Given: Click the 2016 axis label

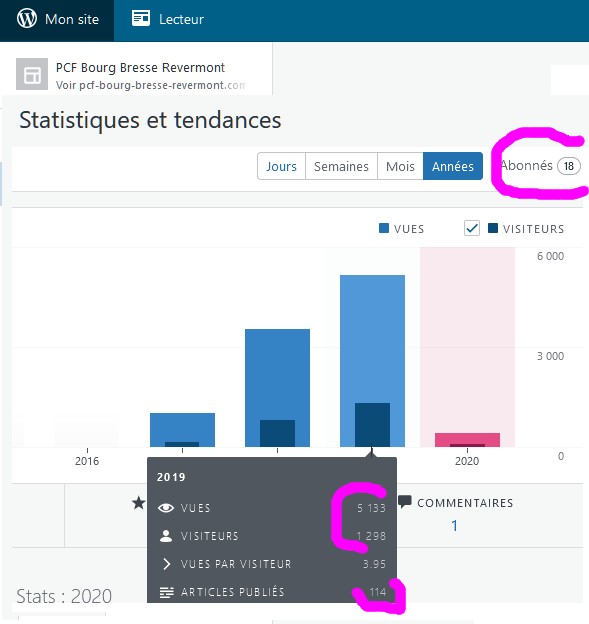Looking at the screenshot, I should [x=87, y=461].
